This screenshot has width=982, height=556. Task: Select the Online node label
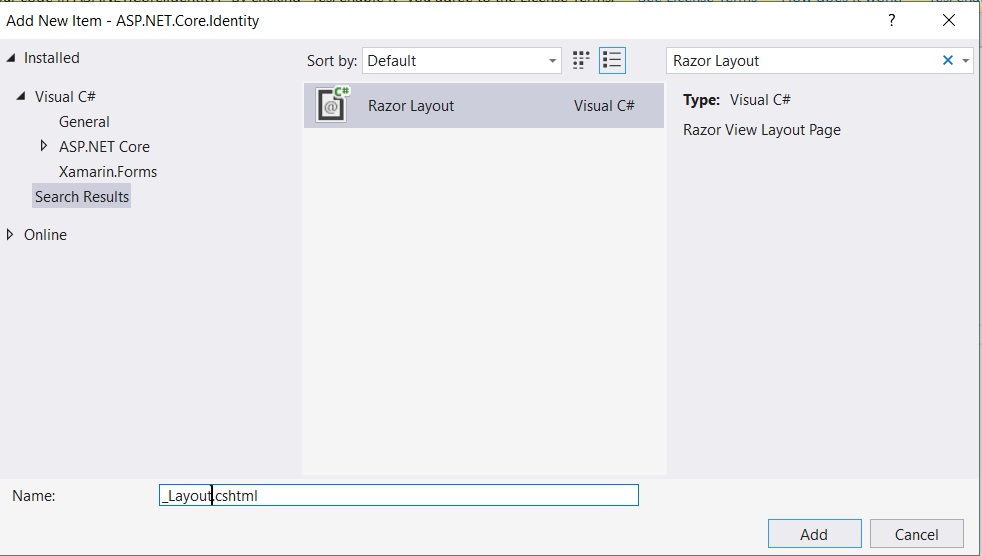[x=45, y=235]
